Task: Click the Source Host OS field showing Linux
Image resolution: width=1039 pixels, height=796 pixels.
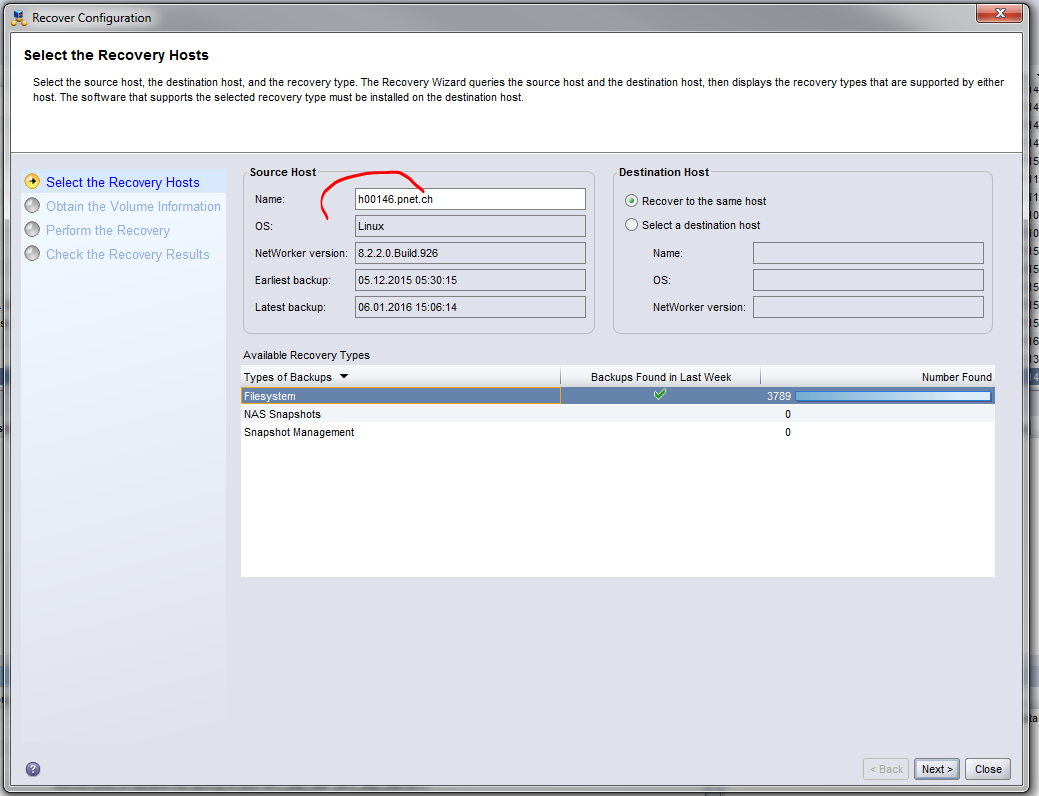Action: click(470, 226)
